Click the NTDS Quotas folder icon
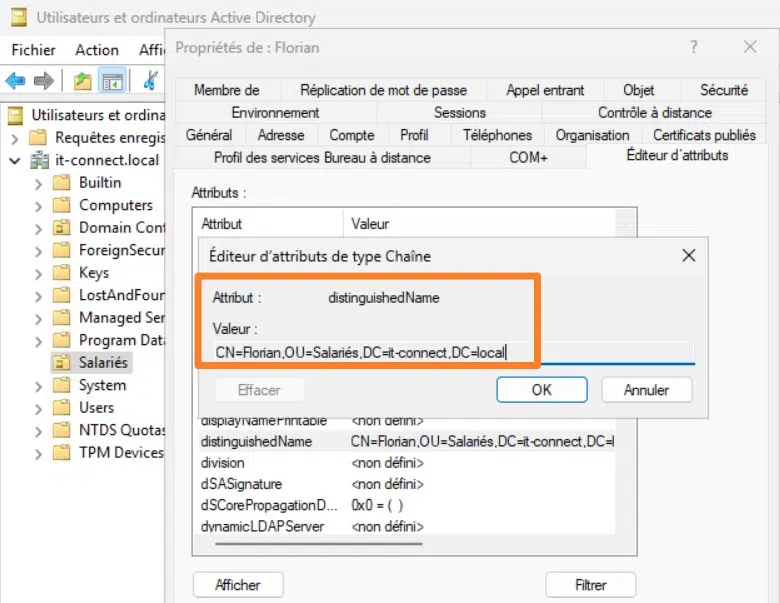Image resolution: width=780 pixels, height=603 pixels. [62, 430]
